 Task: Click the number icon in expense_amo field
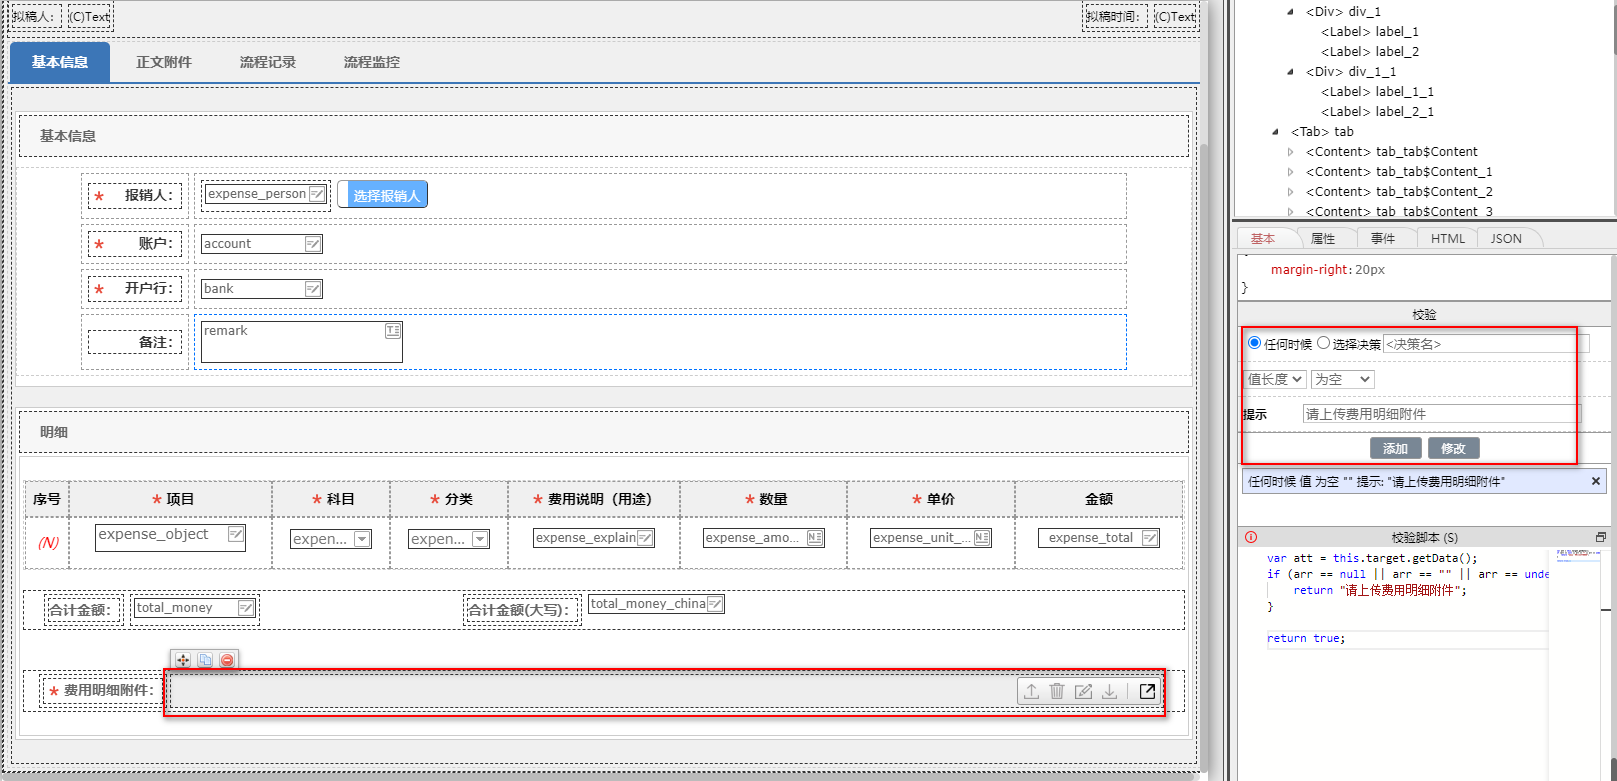[x=815, y=538]
